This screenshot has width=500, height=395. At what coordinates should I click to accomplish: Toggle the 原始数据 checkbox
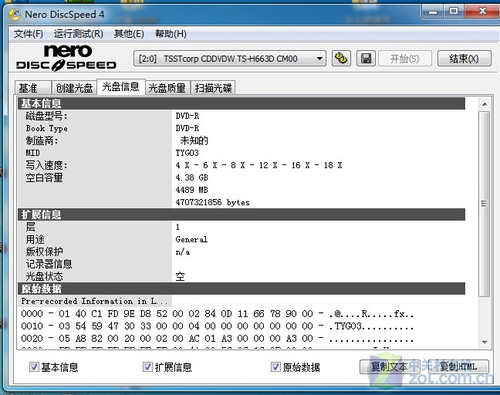[275, 367]
